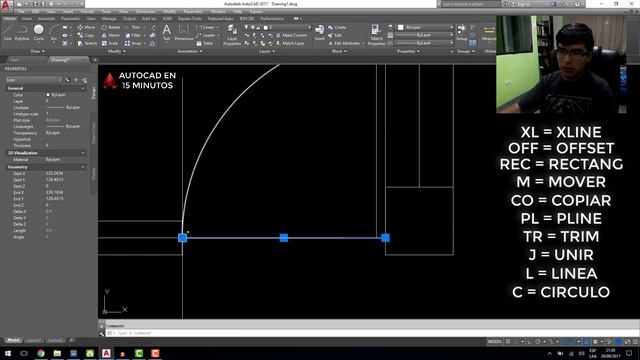Click the Scale tool

click(109, 43)
